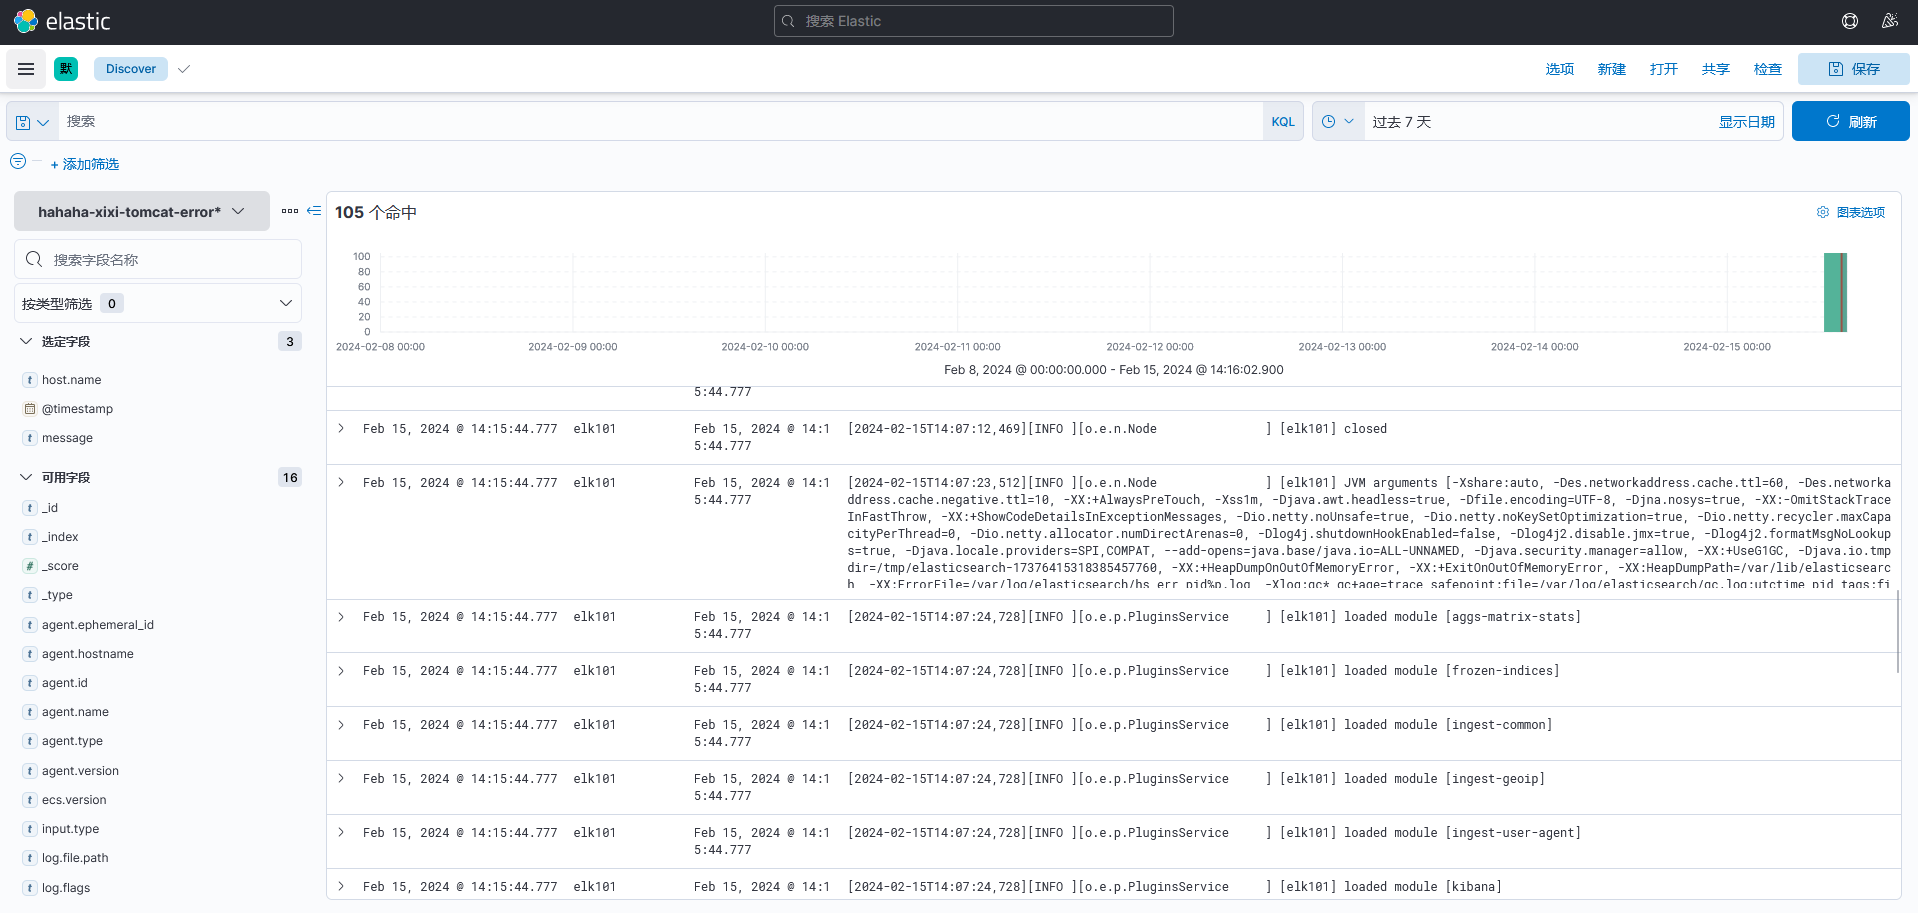Expand the filter by type dropdown
1918x913 pixels.
pos(158,304)
